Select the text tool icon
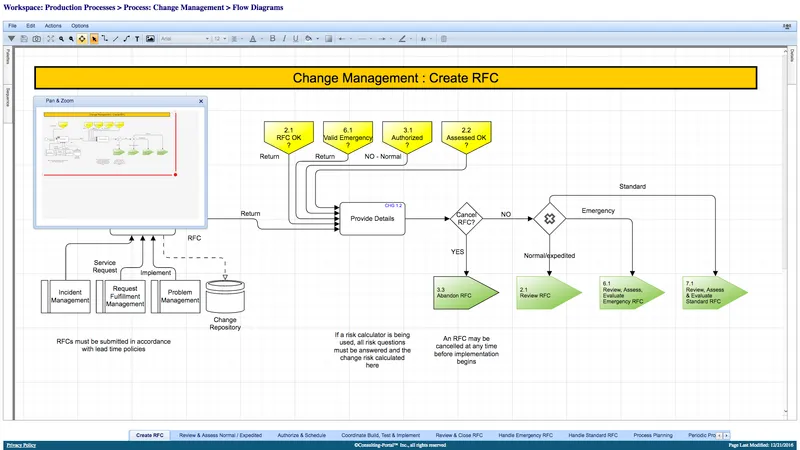 click(x=137, y=39)
